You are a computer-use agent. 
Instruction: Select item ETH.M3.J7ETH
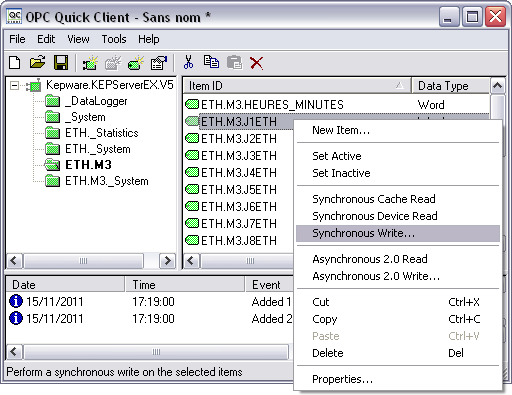(x=239, y=223)
